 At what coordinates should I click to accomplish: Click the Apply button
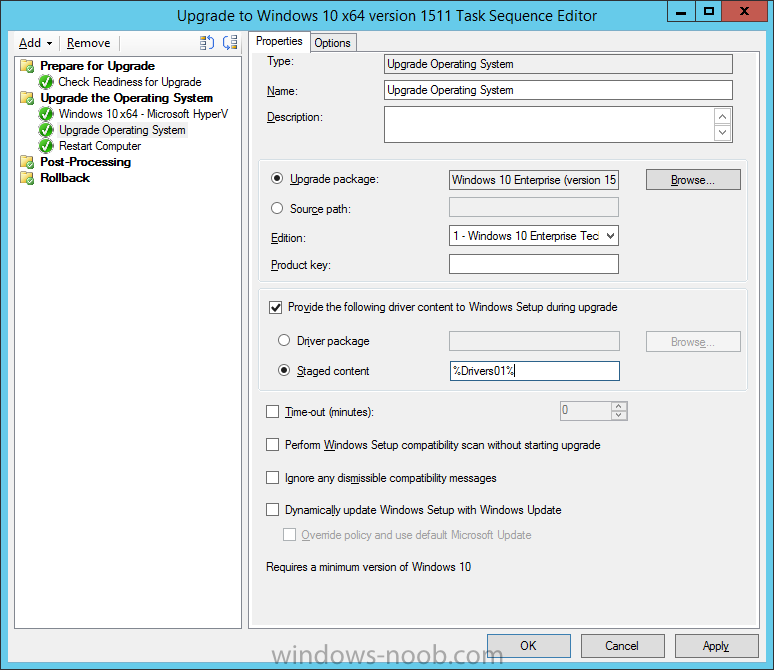point(716,646)
